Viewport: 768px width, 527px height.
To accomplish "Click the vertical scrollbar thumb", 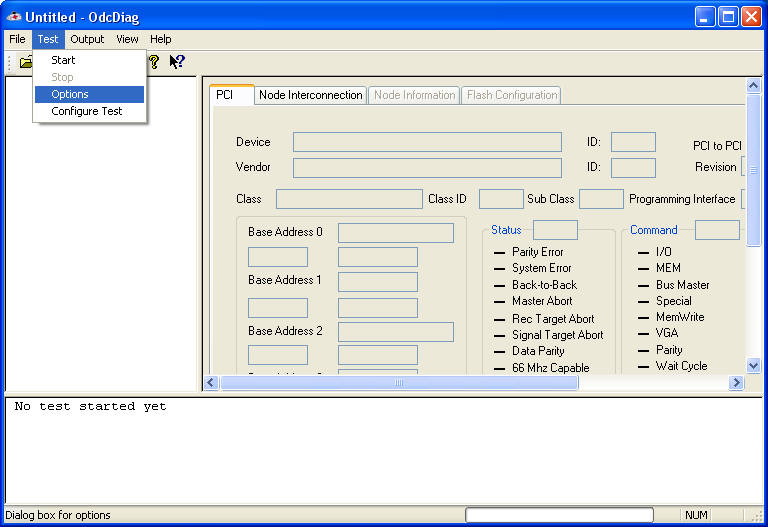I will coord(753,170).
